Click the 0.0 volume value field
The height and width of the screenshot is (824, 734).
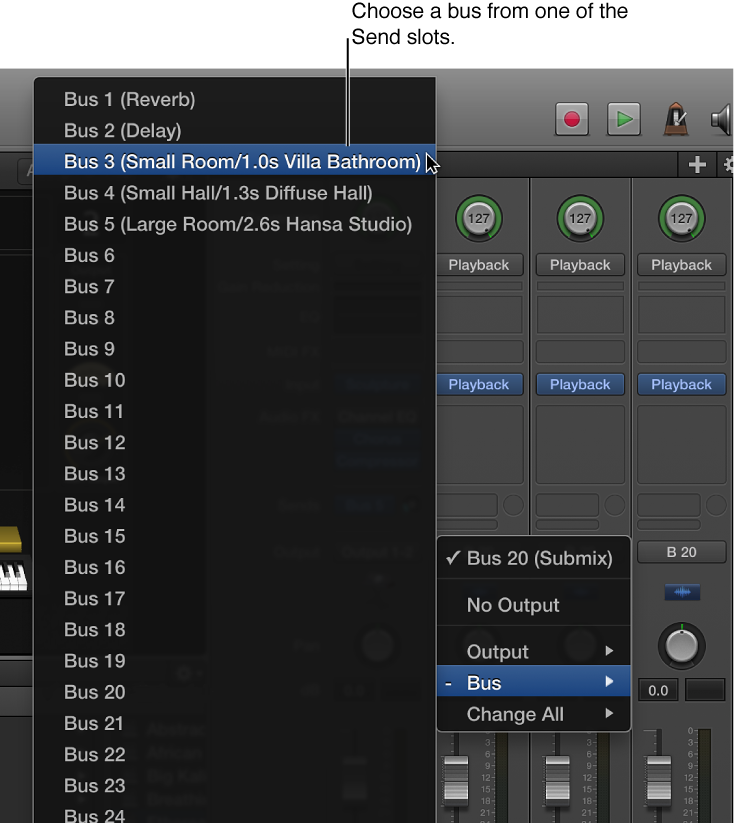click(658, 689)
